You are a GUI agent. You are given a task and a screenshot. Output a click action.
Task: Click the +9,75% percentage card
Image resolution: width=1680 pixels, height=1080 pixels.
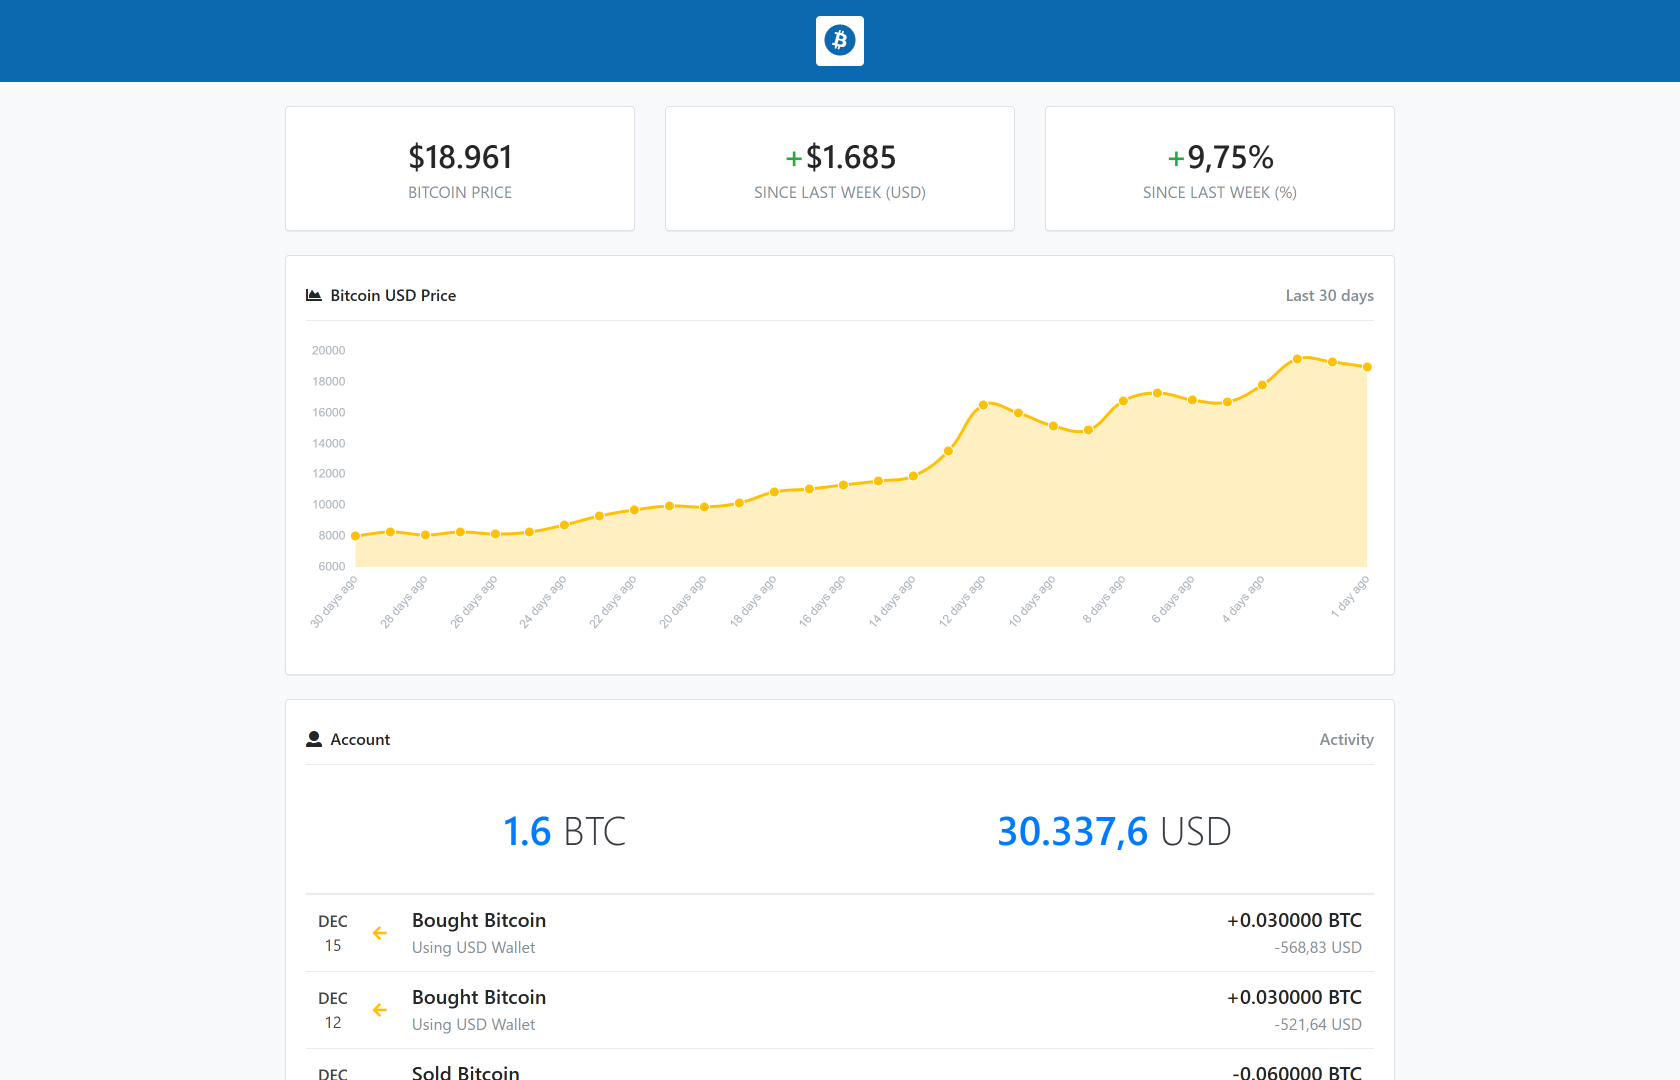pyautogui.click(x=1219, y=168)
